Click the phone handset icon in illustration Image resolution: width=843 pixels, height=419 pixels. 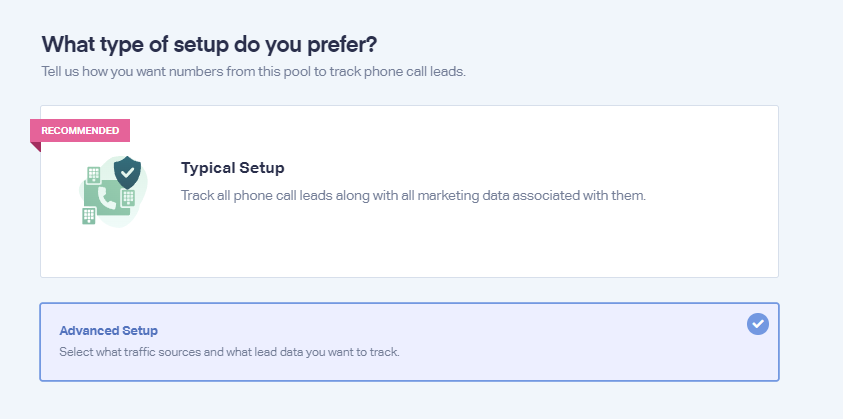coord(108,200)
